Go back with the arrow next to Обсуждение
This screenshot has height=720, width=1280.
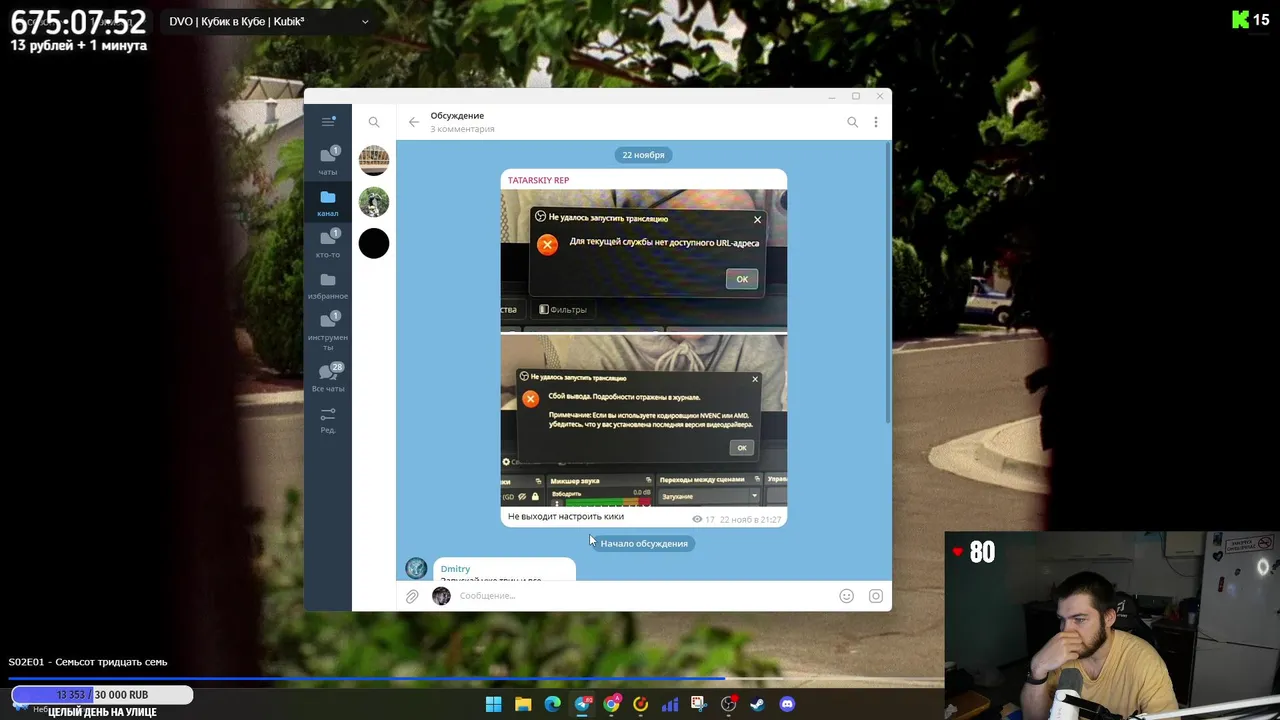click(414, 122)
